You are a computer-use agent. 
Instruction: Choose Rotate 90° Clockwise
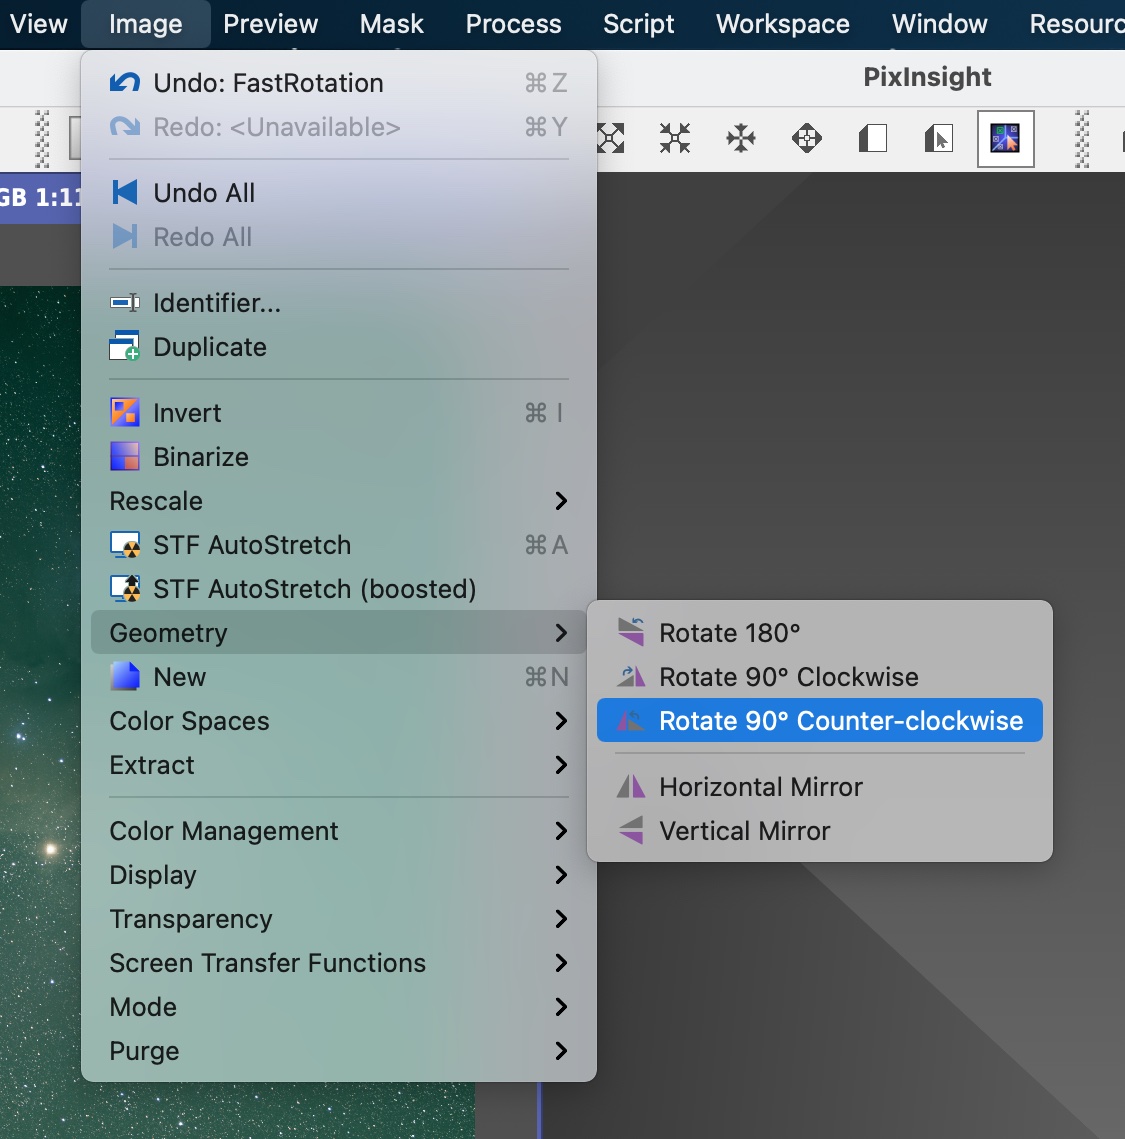pyautogui.click(x=788, y=677)
